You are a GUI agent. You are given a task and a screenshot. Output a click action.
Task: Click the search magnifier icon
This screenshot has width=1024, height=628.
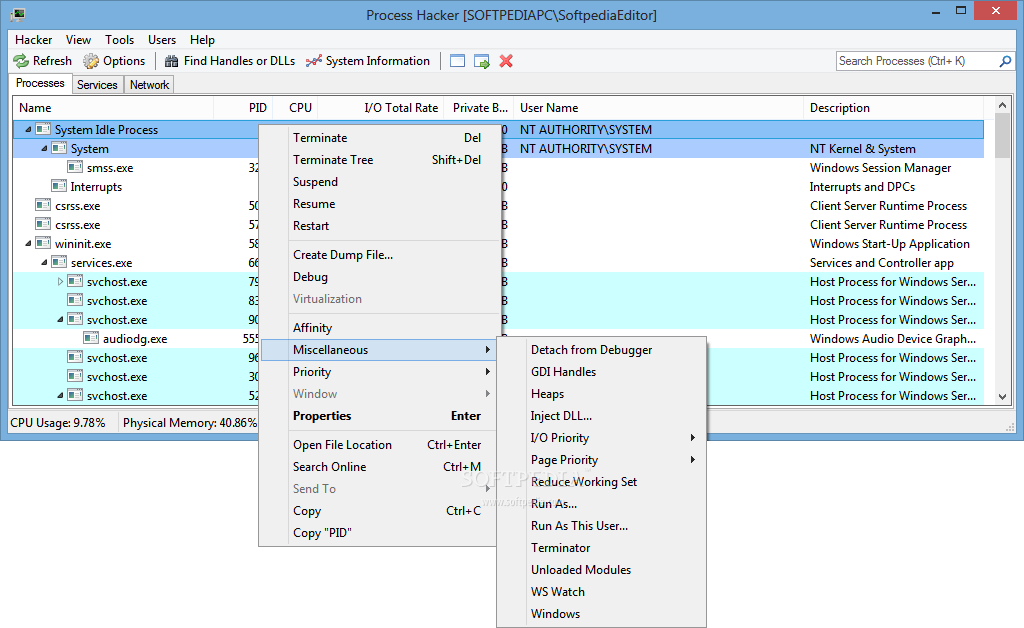1006,61
